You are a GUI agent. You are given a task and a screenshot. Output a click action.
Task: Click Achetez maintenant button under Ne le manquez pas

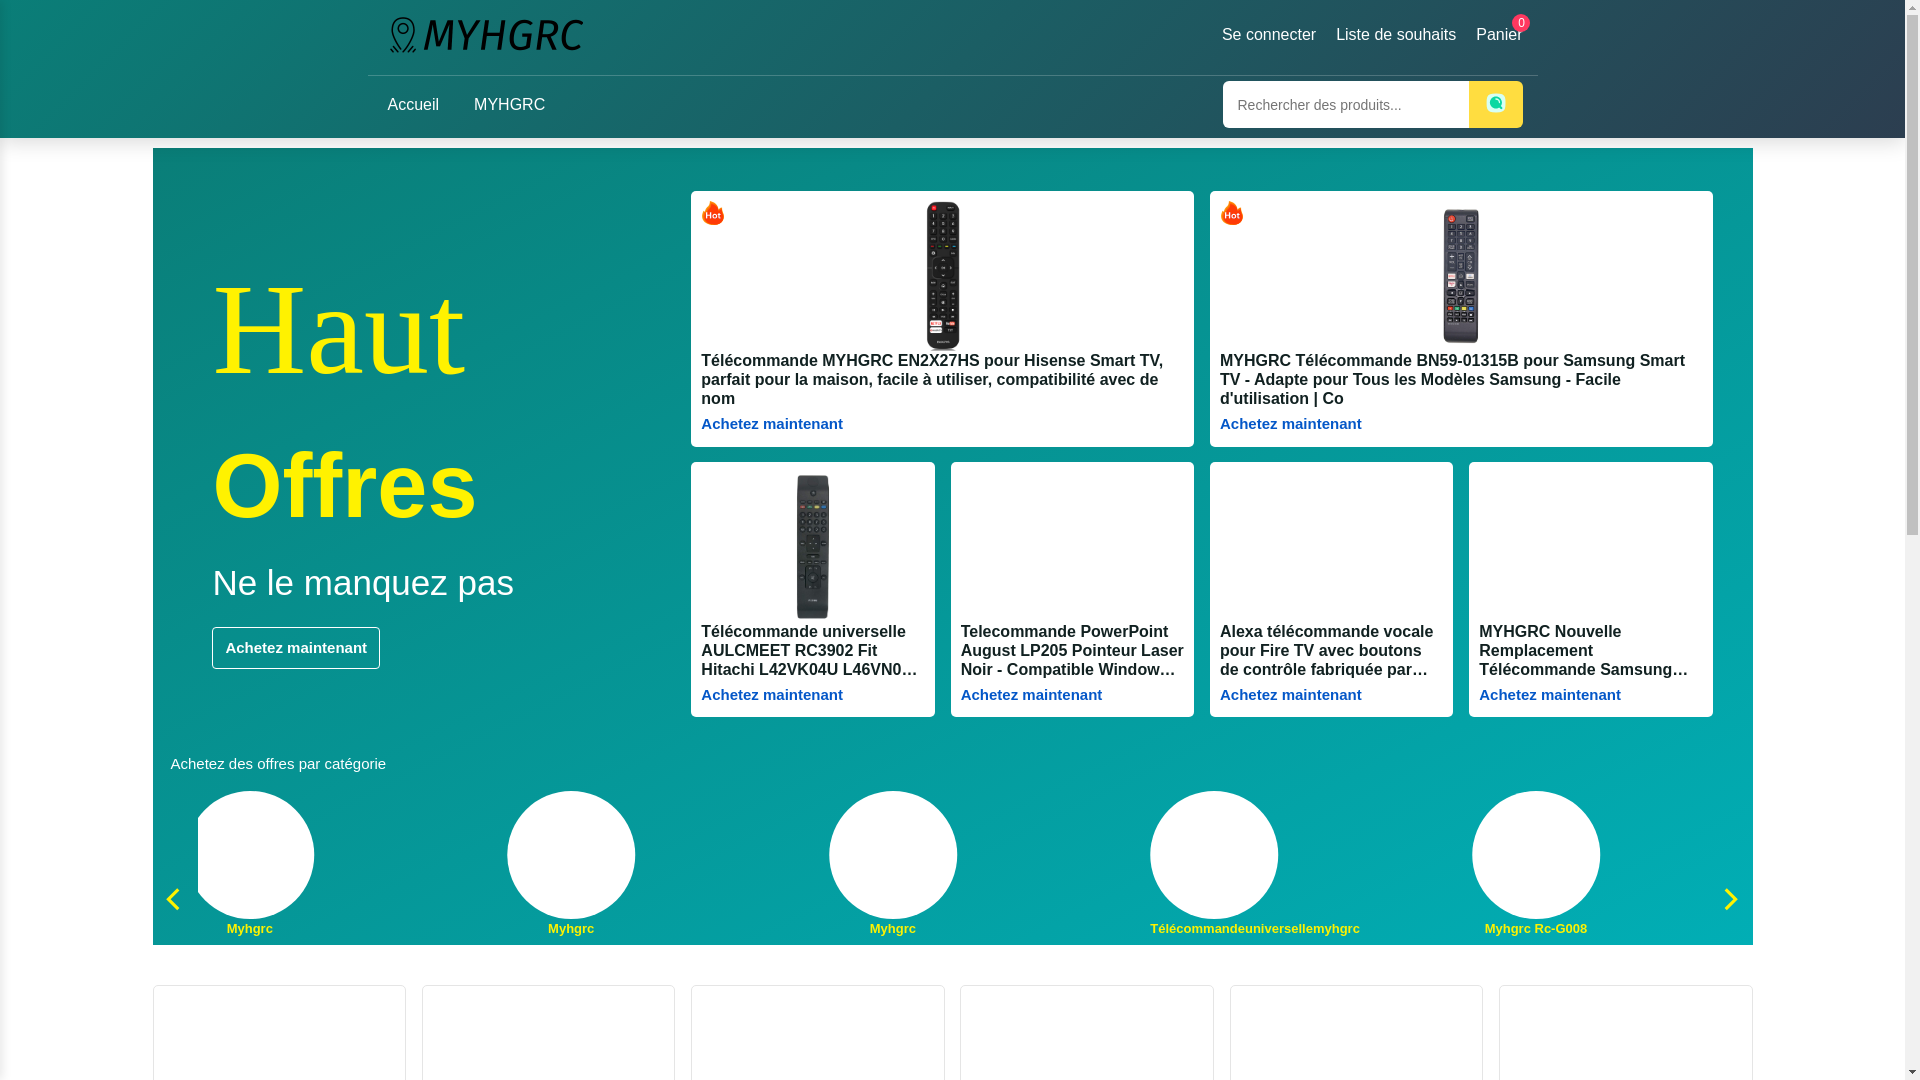[296, 648]
